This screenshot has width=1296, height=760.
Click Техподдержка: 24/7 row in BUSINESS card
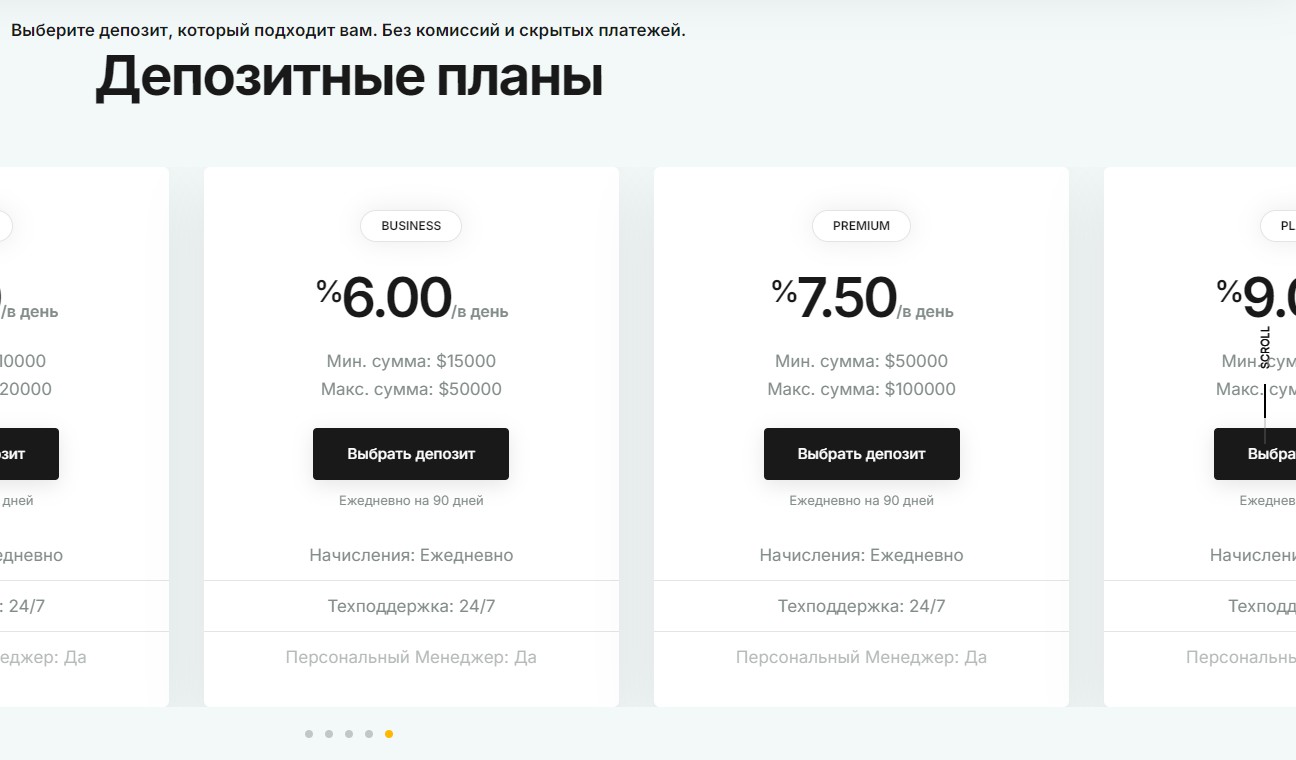(411, 606)
